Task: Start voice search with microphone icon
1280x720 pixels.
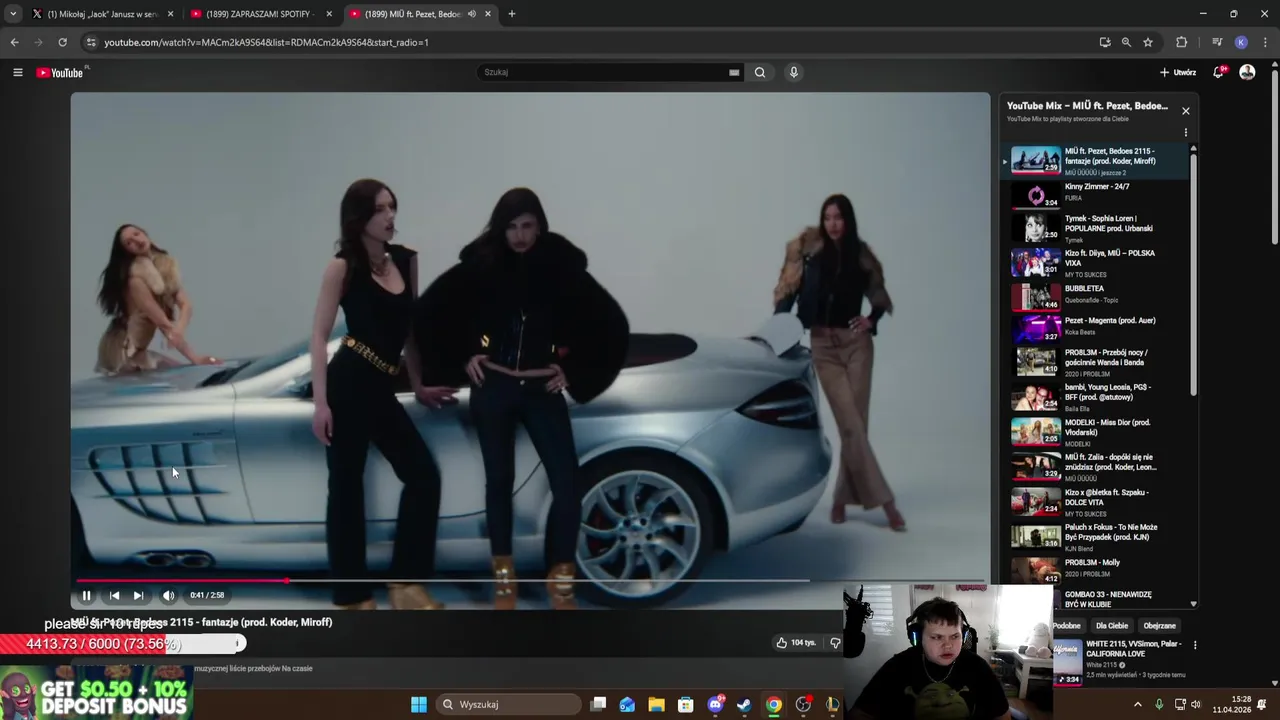Action: point(793,72)
